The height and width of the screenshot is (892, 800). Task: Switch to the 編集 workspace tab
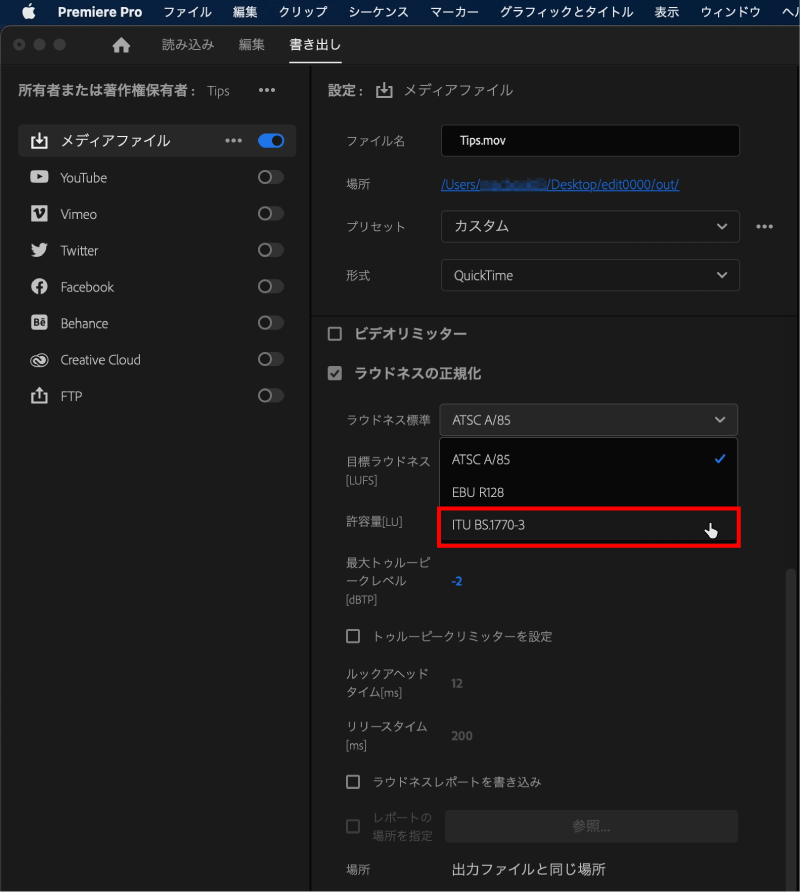point(251,44)
